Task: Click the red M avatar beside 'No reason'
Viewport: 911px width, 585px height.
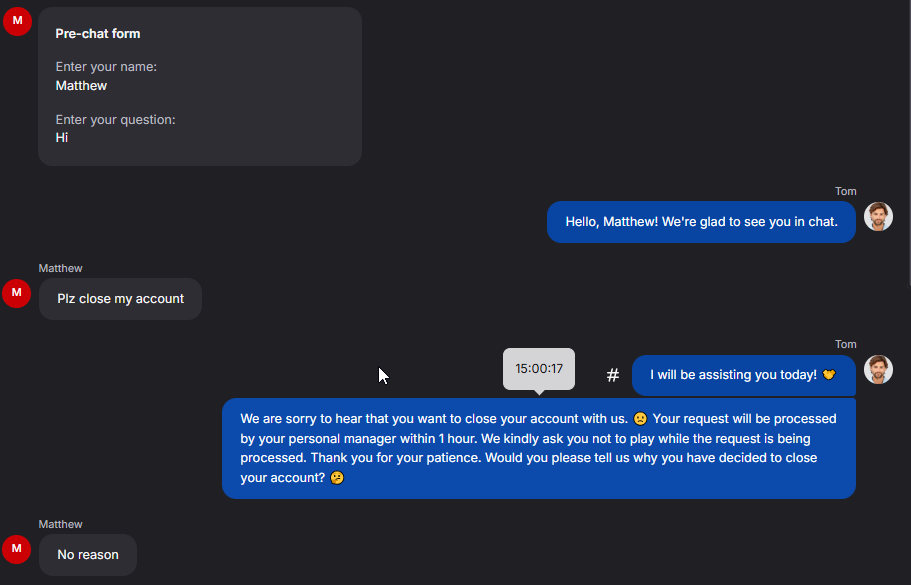Action: [17, 549]
